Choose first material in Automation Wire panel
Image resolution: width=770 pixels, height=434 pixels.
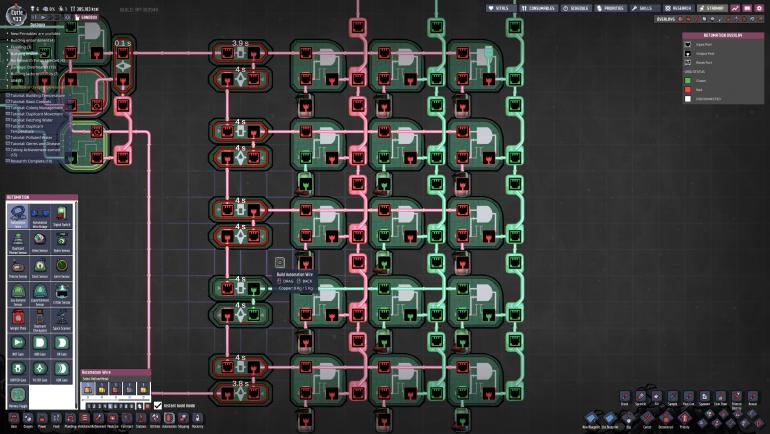[x=88, y=389]
